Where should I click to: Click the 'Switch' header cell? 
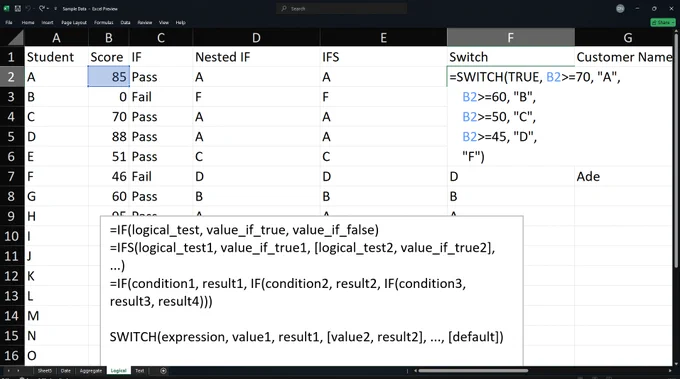pyautogui.click(x=510, y=57)
